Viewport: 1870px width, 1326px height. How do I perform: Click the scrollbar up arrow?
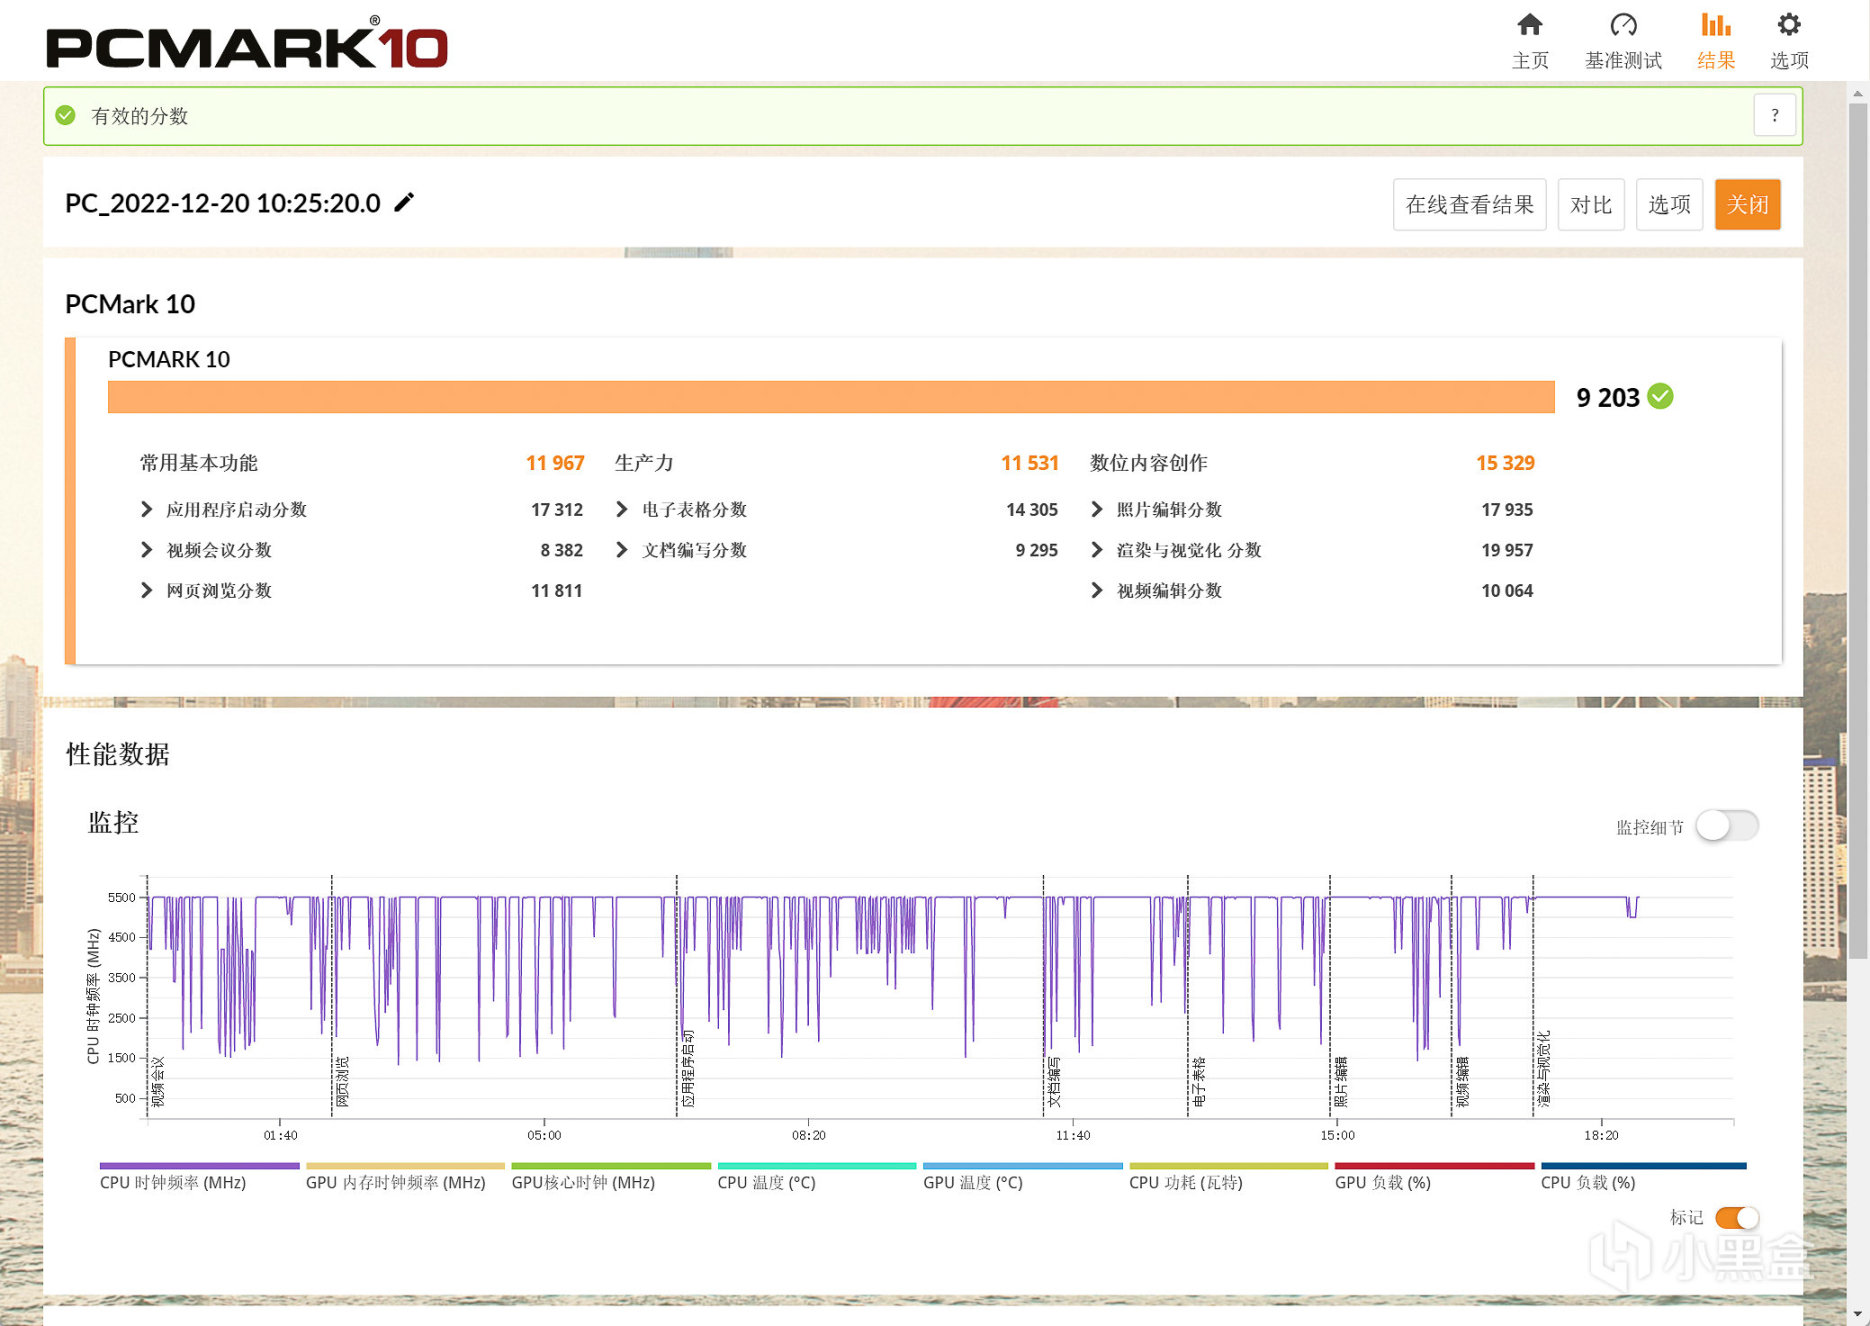point(1858,93)
